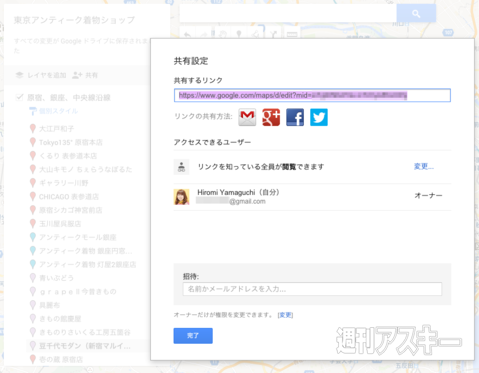Image resolution: width=479 pixels, height=373 pixels.
Task: Select 壱の蔵 原宿店 list entry
Action: click(61, 359)
